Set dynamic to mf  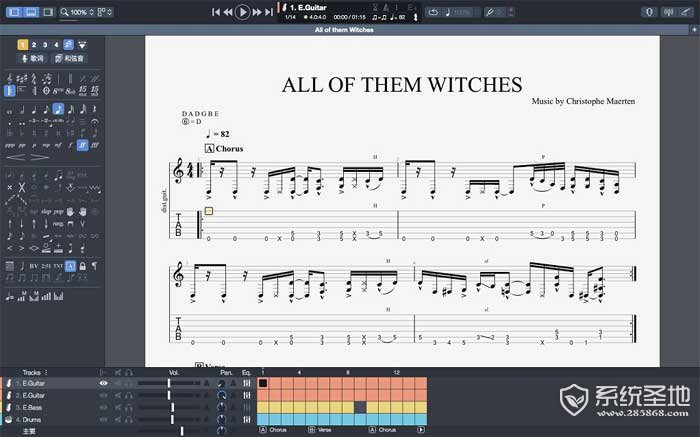click(58, 146)
